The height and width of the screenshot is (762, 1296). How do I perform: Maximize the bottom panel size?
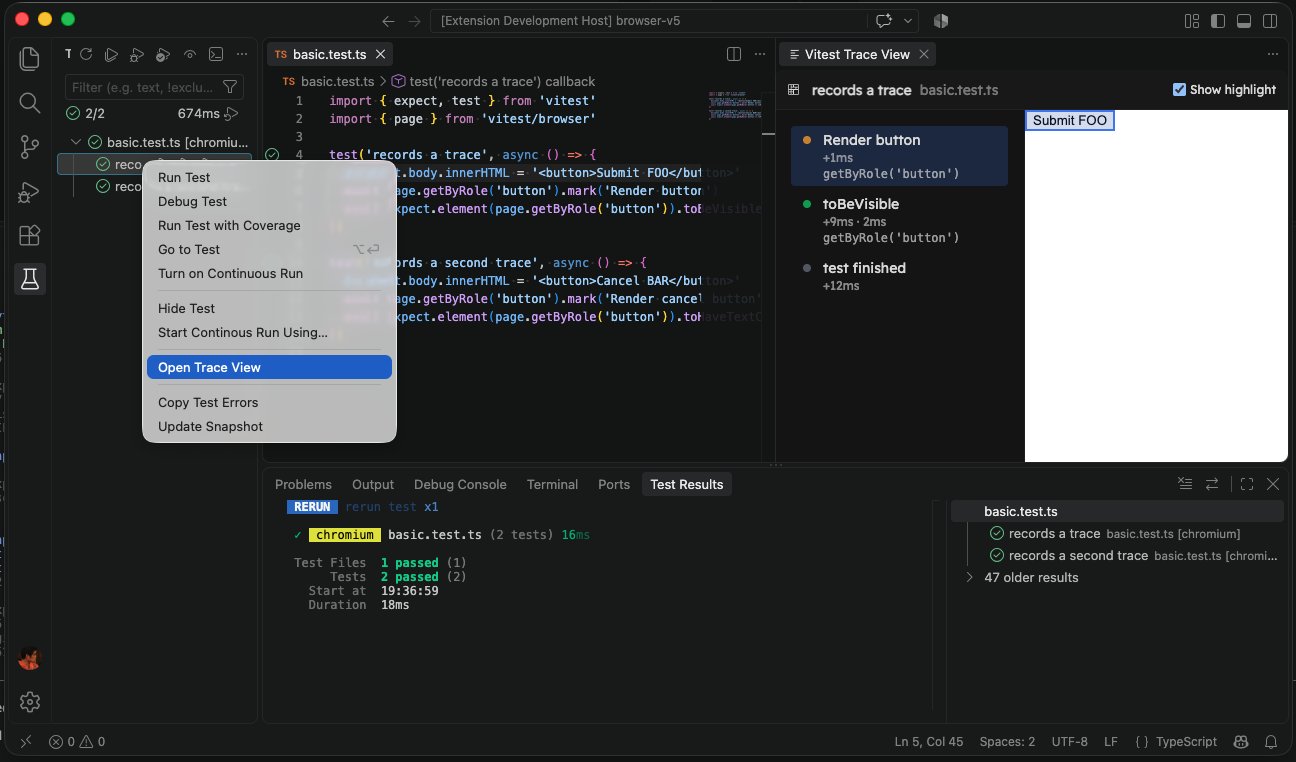click(1247, 484)
